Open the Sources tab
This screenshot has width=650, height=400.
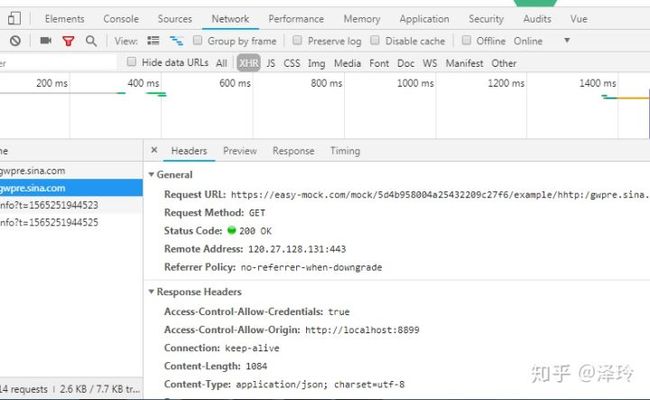[175, 19]
